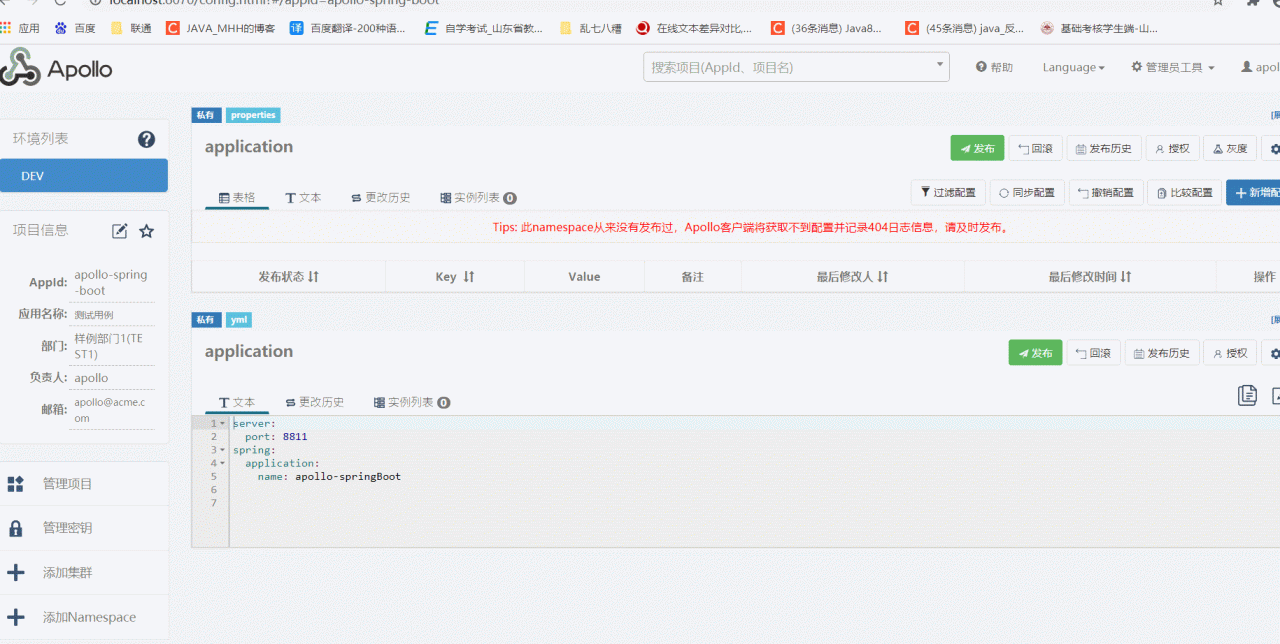Viewport: 1280px width, 644px height.
Task: Sort by 最后修改人 column
Action: [x=852, y=277]
